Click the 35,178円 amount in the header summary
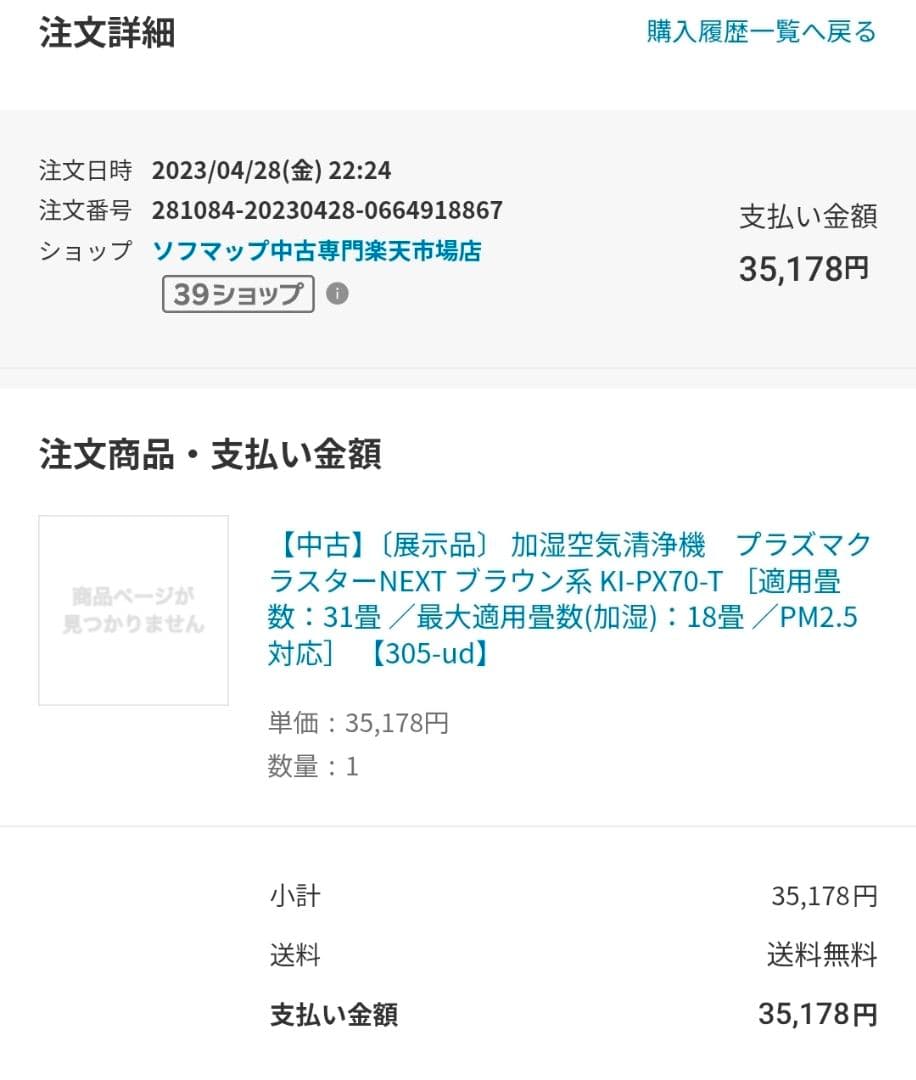The image size is (916, 1080). 804,269
